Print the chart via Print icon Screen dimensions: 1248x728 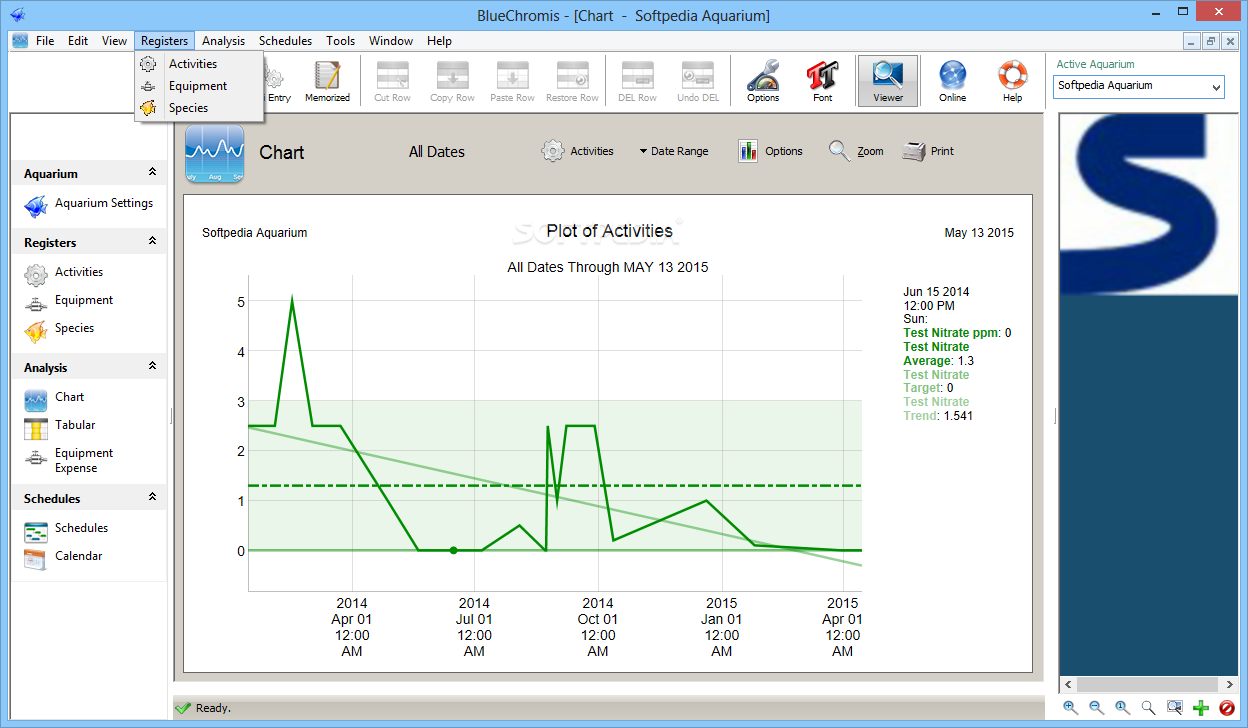928,151
